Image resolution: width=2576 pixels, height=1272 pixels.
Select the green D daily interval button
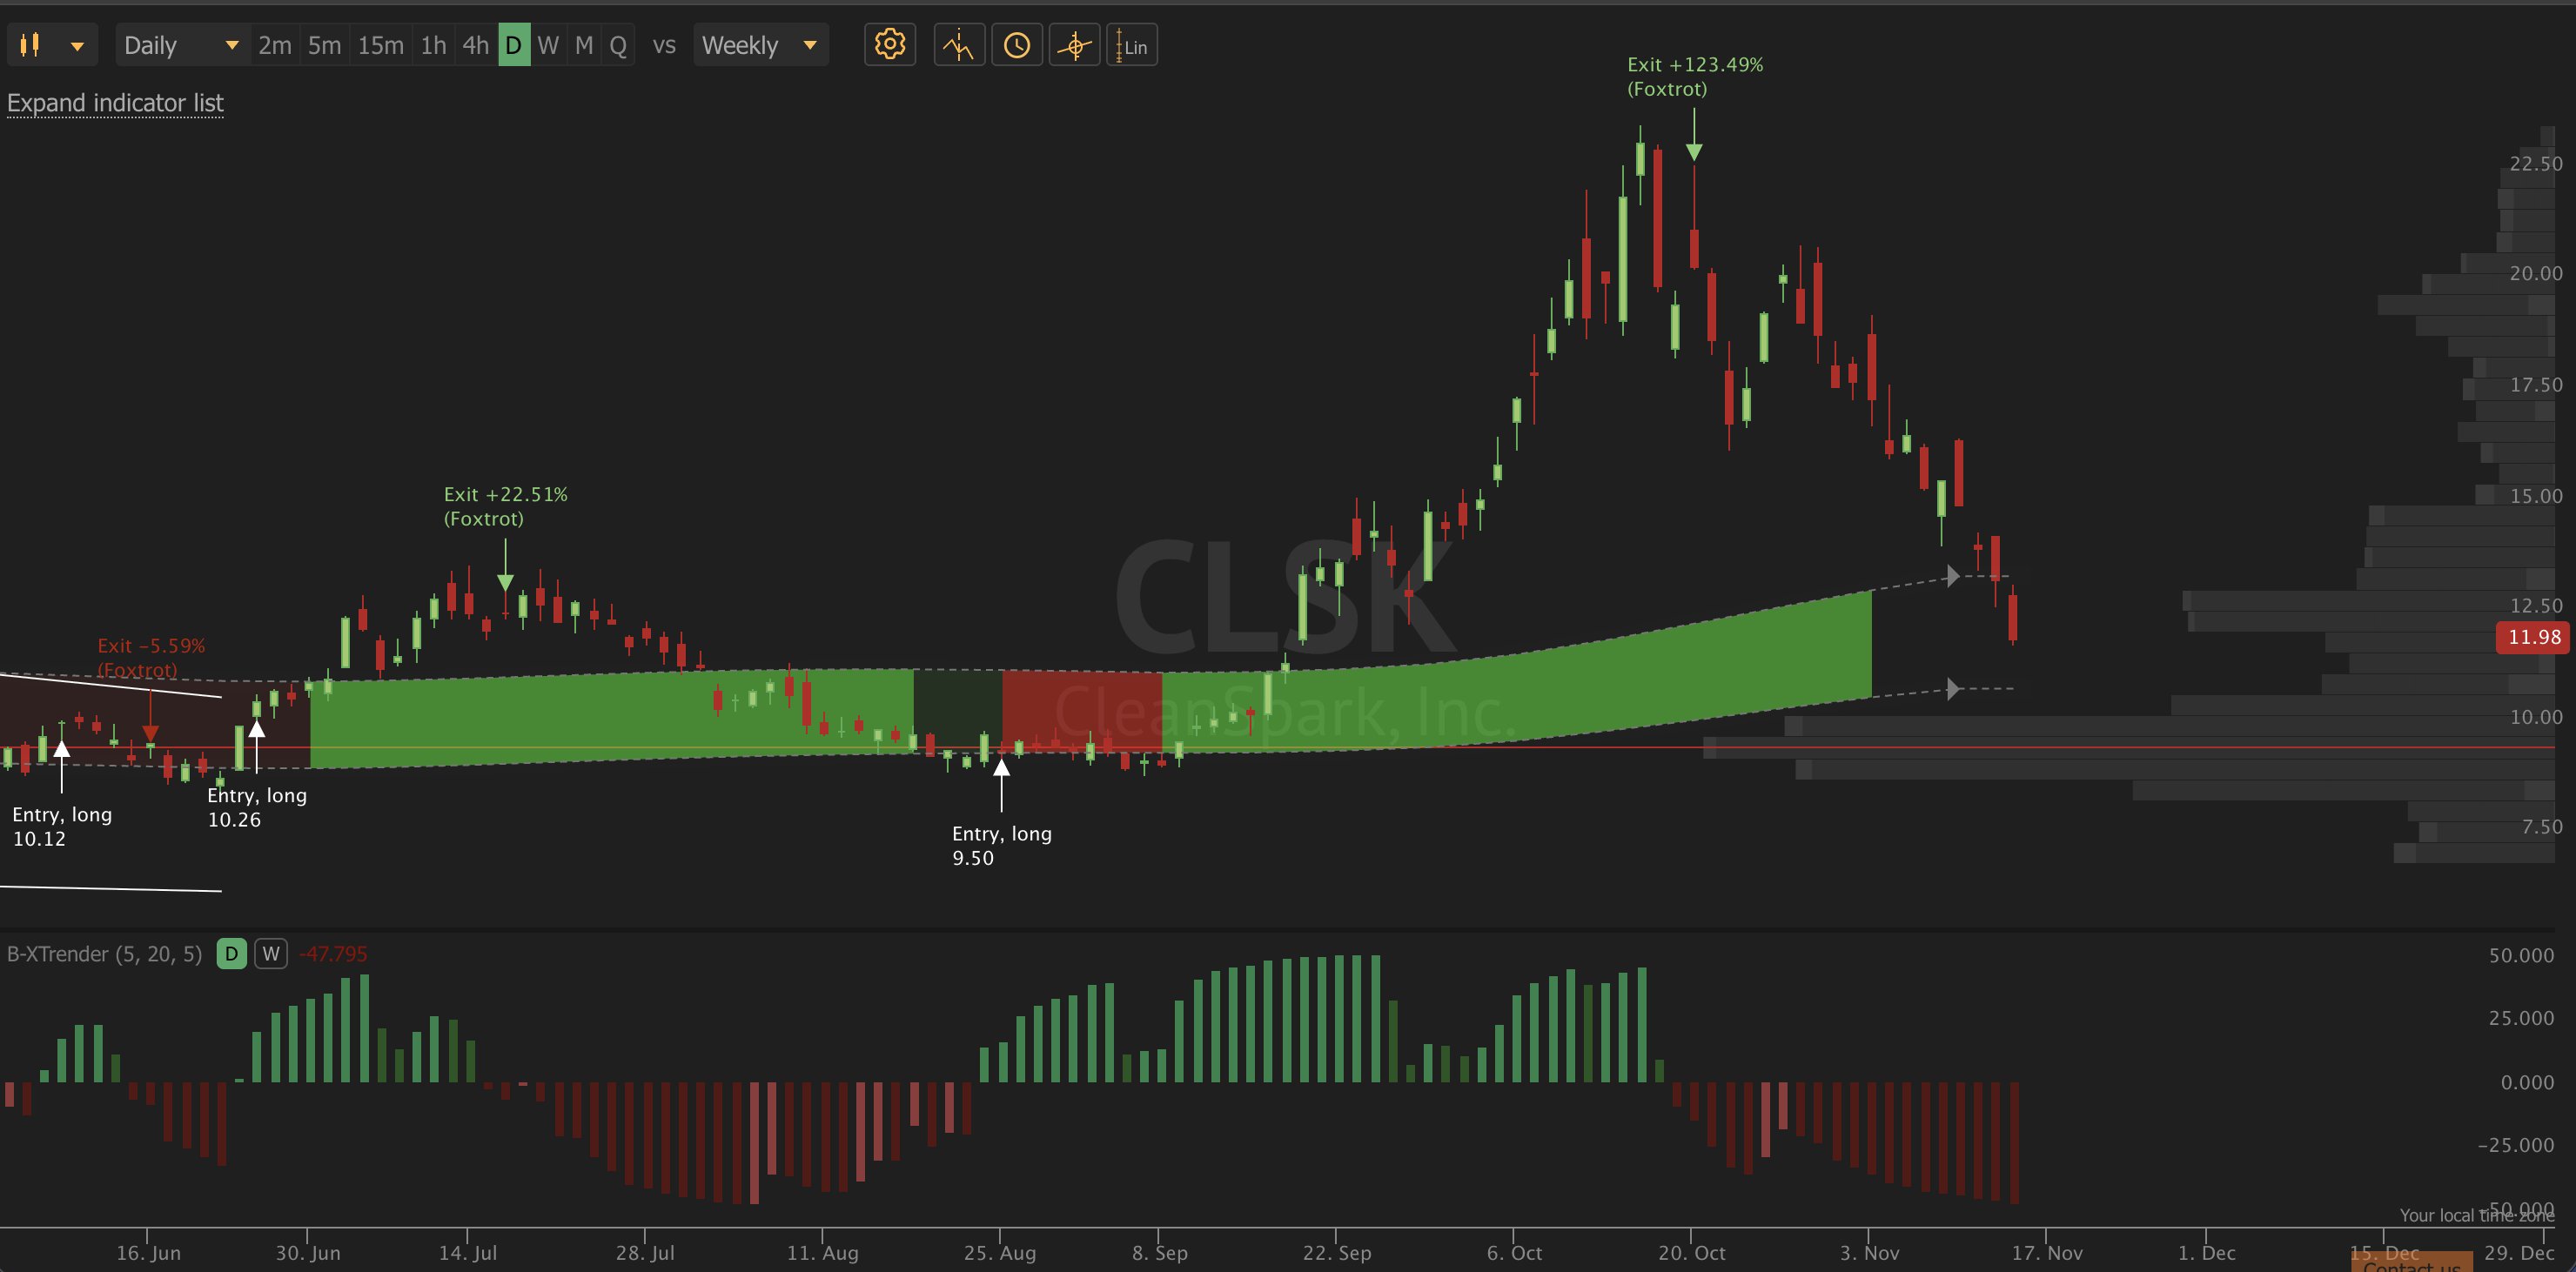coord(513,45)
